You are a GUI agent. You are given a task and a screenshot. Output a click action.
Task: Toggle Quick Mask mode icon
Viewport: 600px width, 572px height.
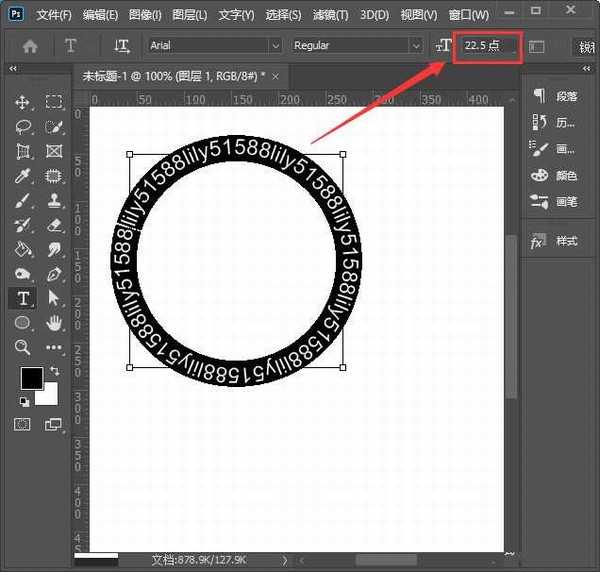[x=22, y=424]
